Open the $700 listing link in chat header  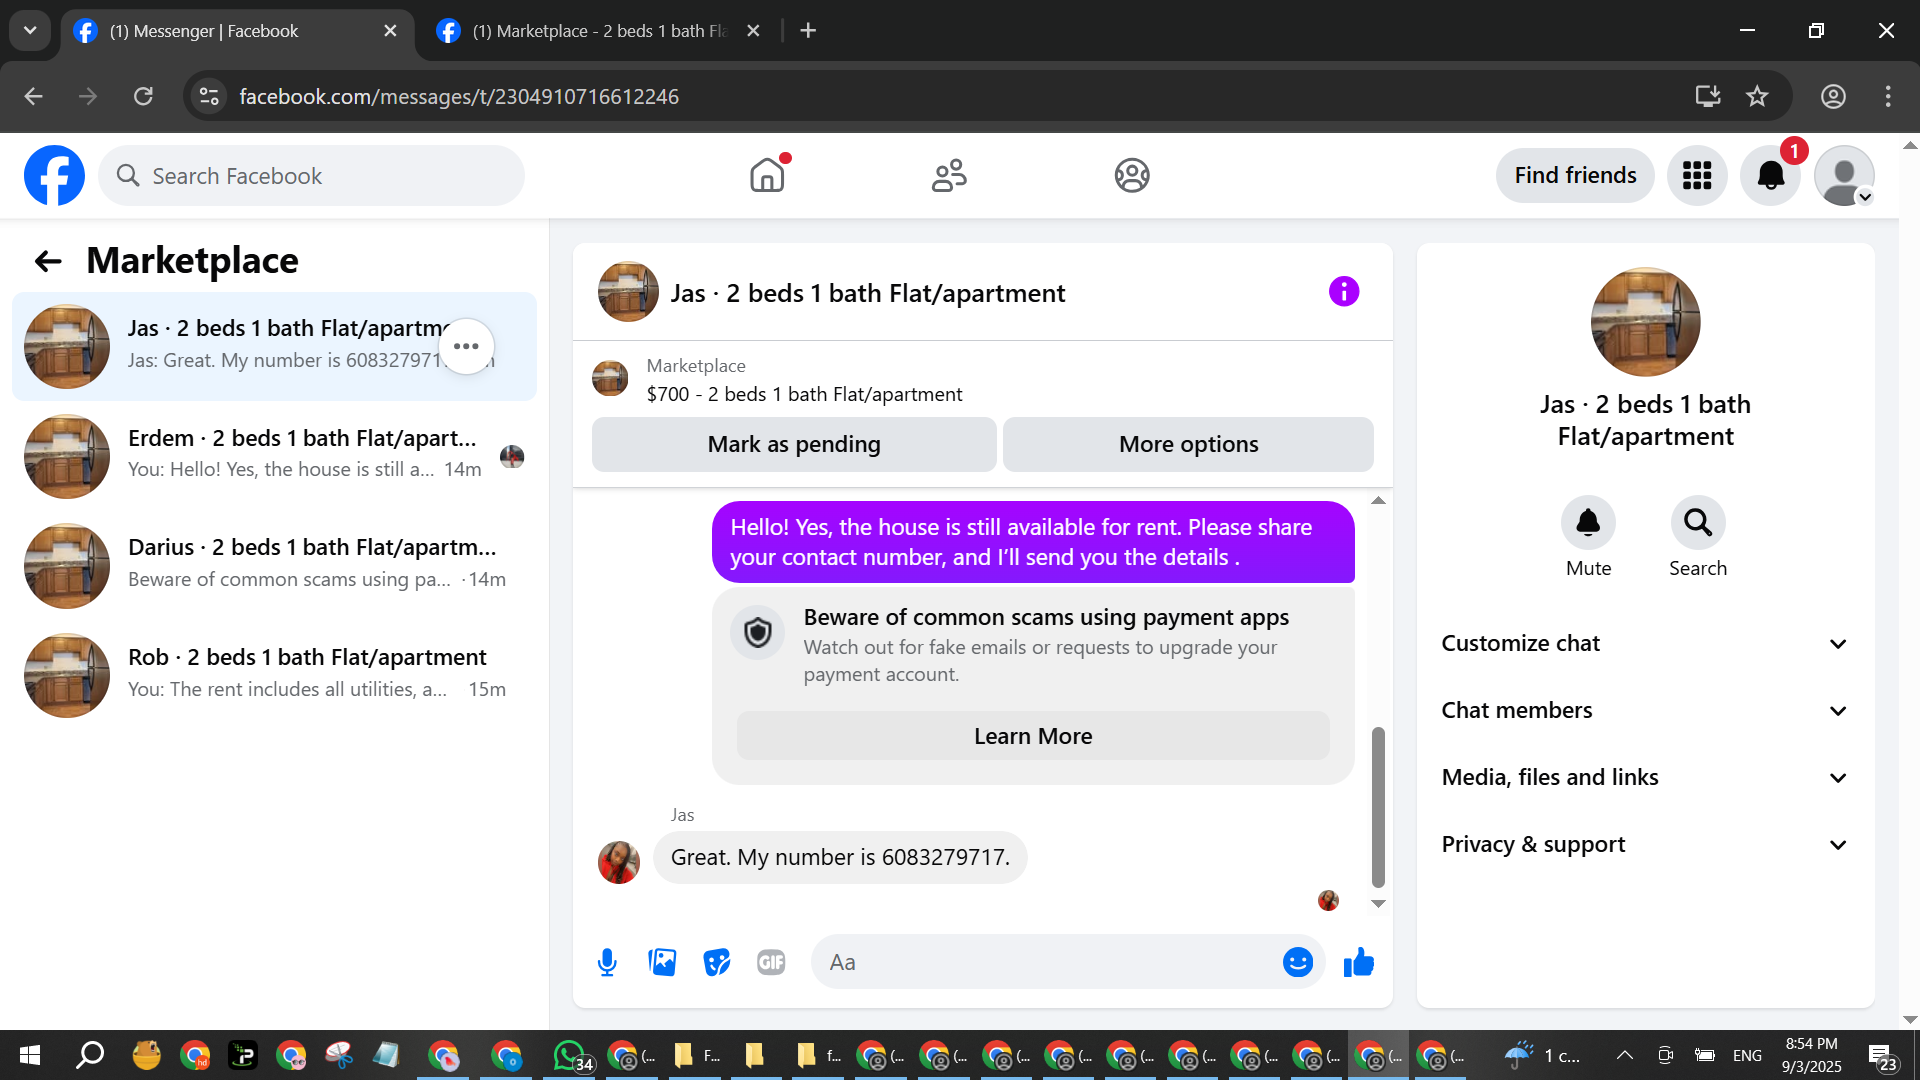(x=804, y=394)
